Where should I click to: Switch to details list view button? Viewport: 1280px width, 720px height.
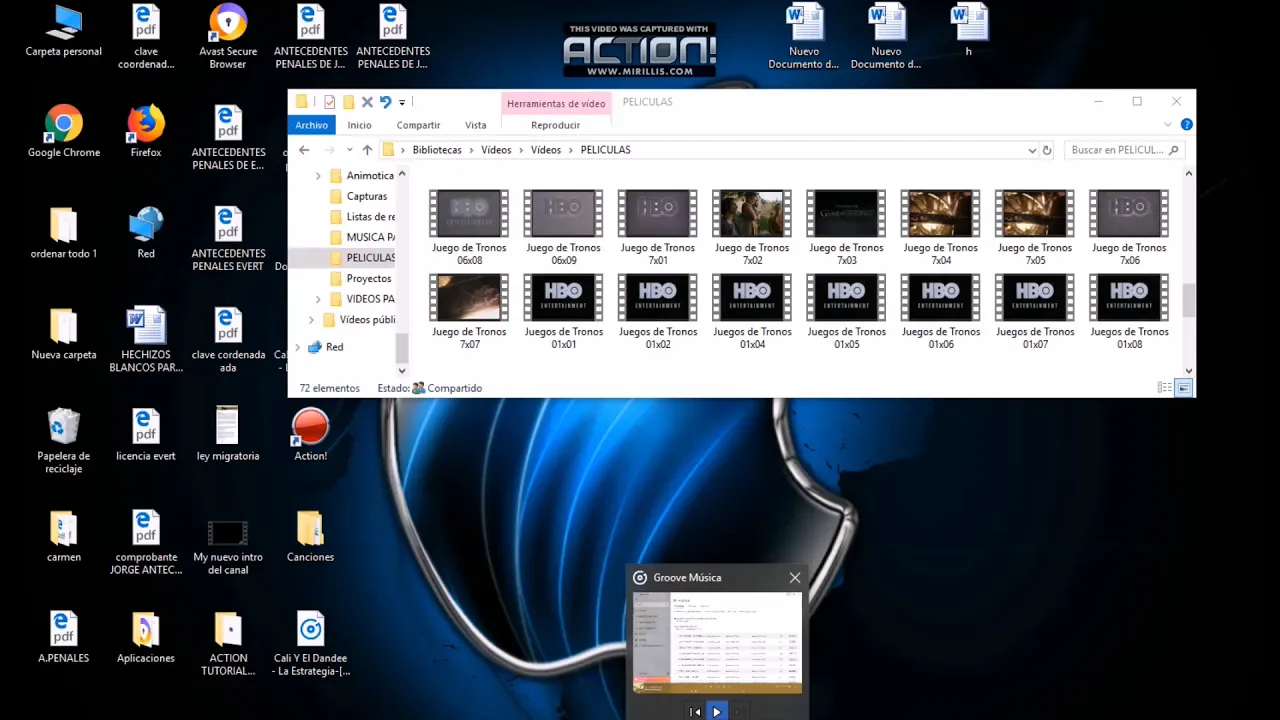(1164, 388)
